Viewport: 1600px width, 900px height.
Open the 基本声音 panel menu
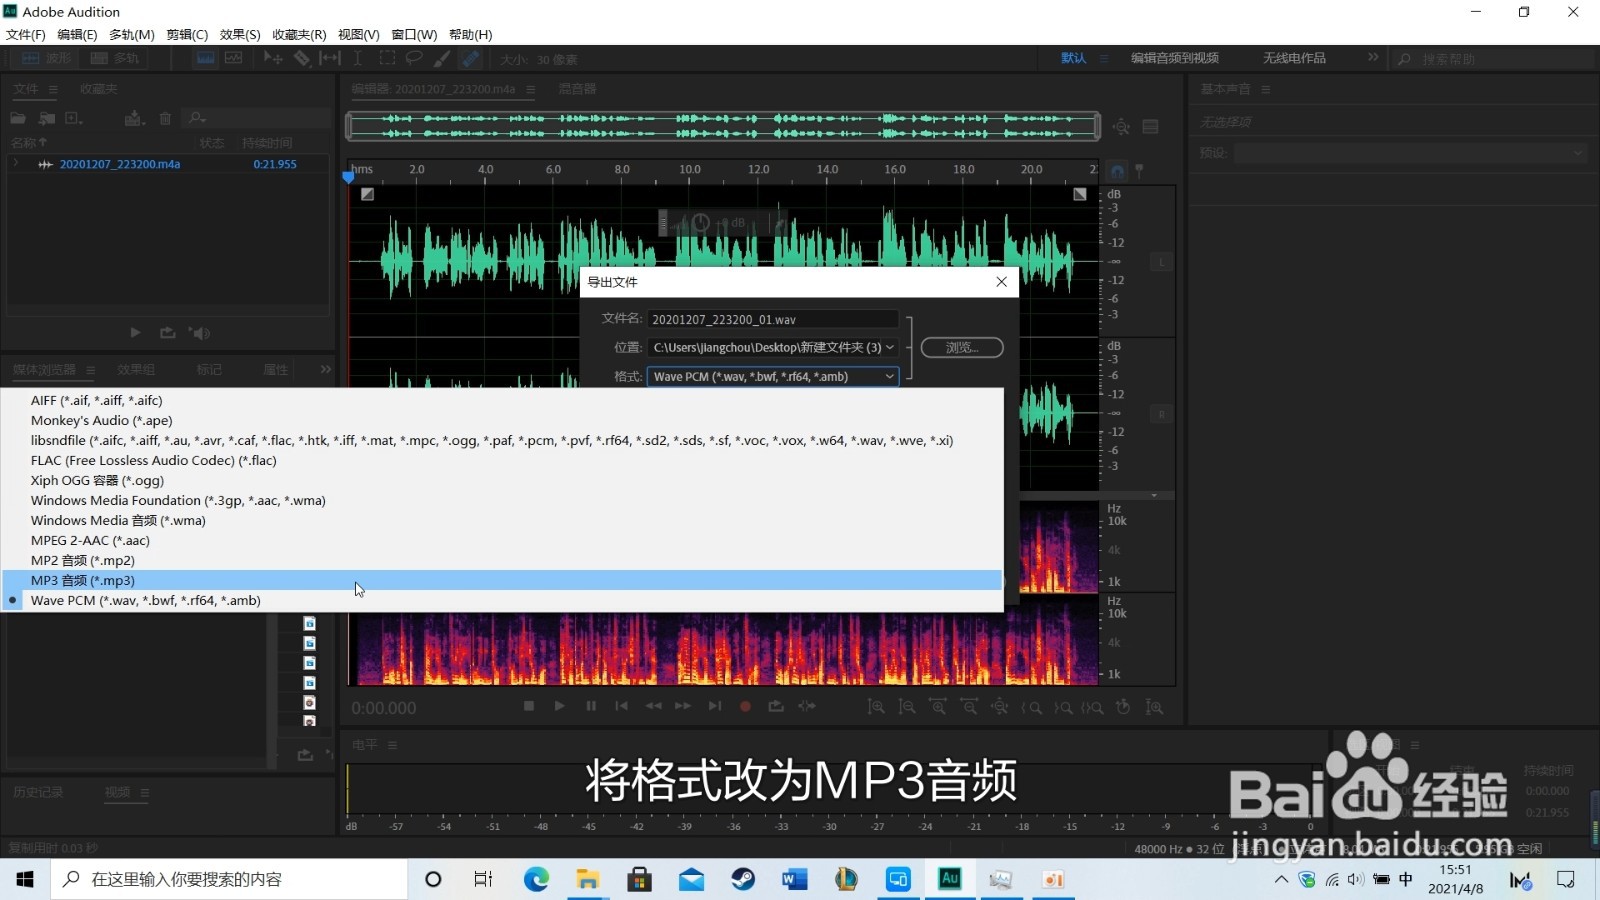(x=1265, y=89)
